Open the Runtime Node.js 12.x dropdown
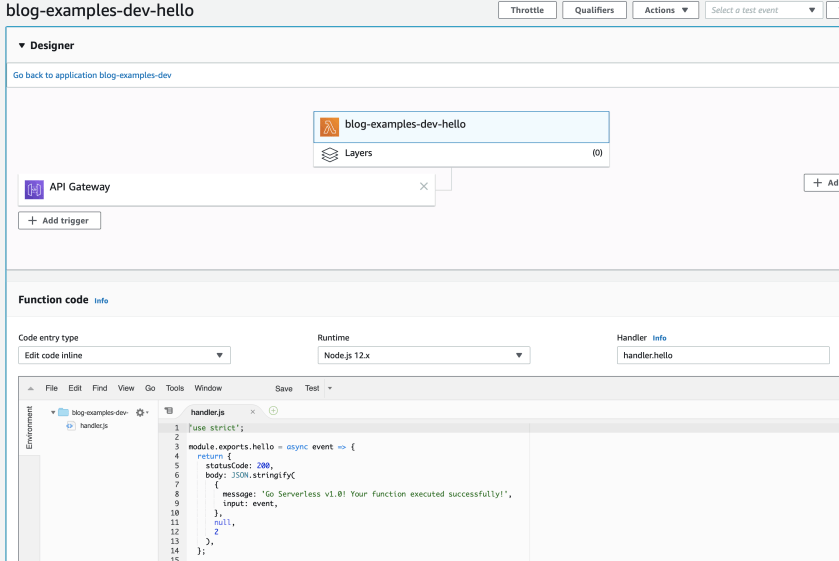The image size is (839, 561). [x=424, y=355]
